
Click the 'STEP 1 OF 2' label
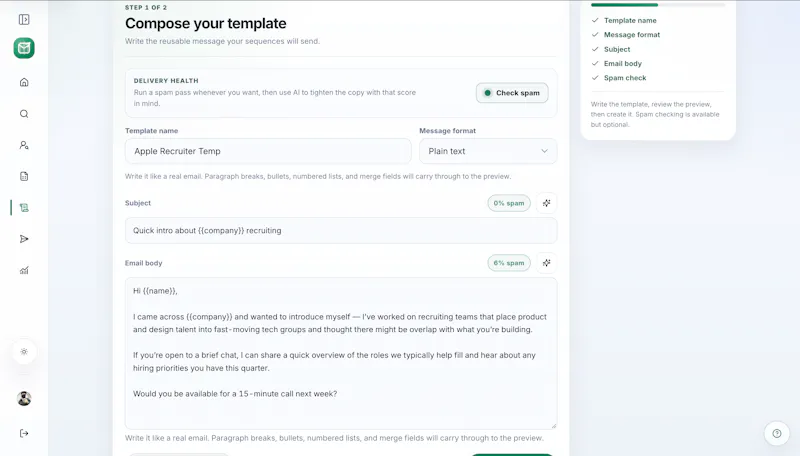(x=146, y=7)
